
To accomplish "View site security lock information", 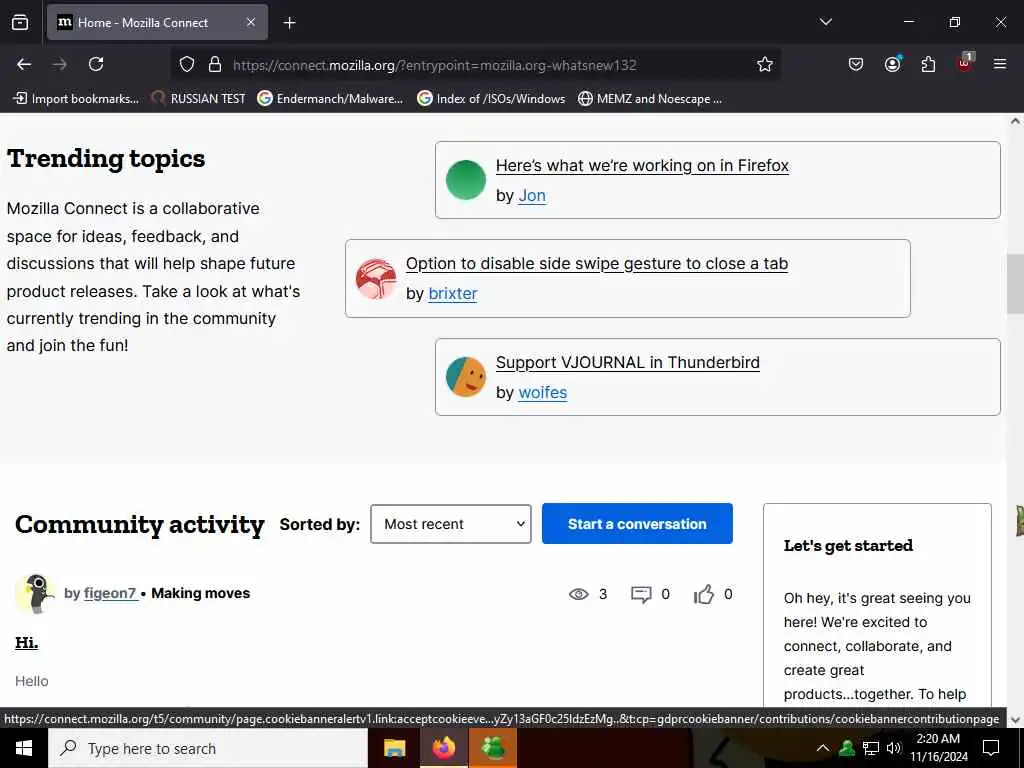I will [x=215, y=64].
